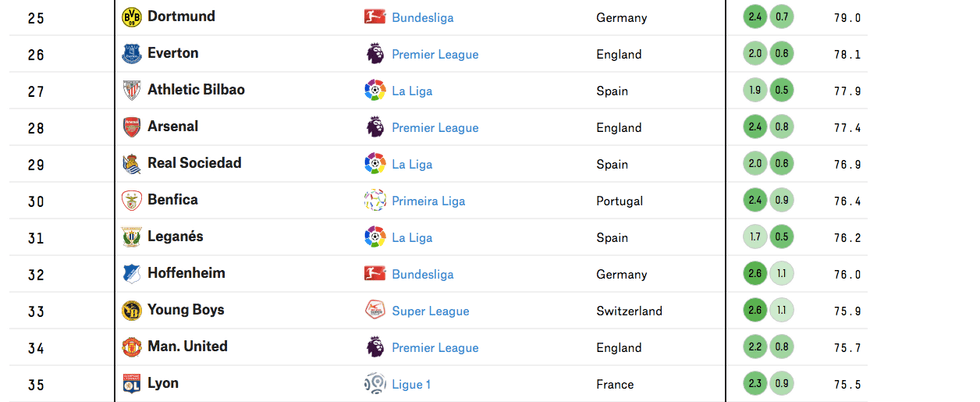This screenshot has height=402, width=980.
Task: Click the Everton club crest icon
Action: 131,54
